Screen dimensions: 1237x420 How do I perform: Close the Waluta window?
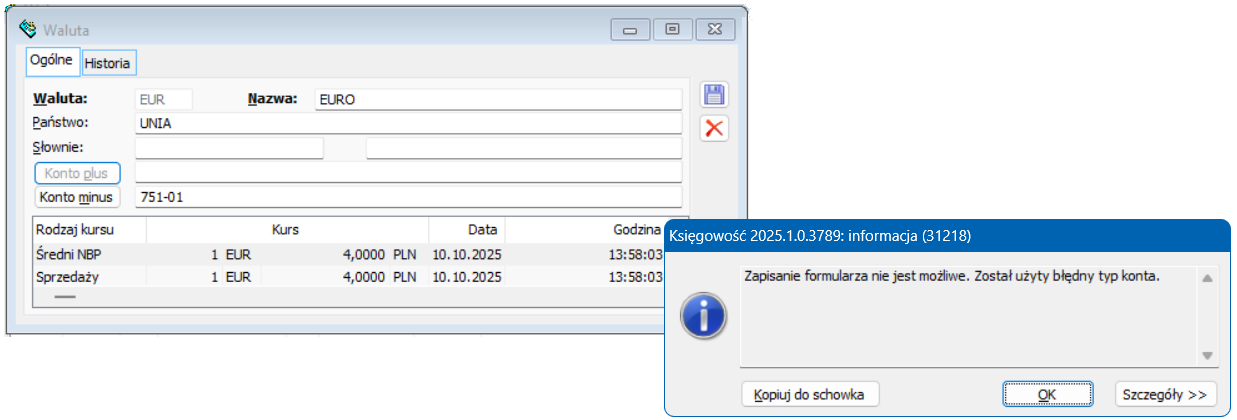click(x=716, y=30)
